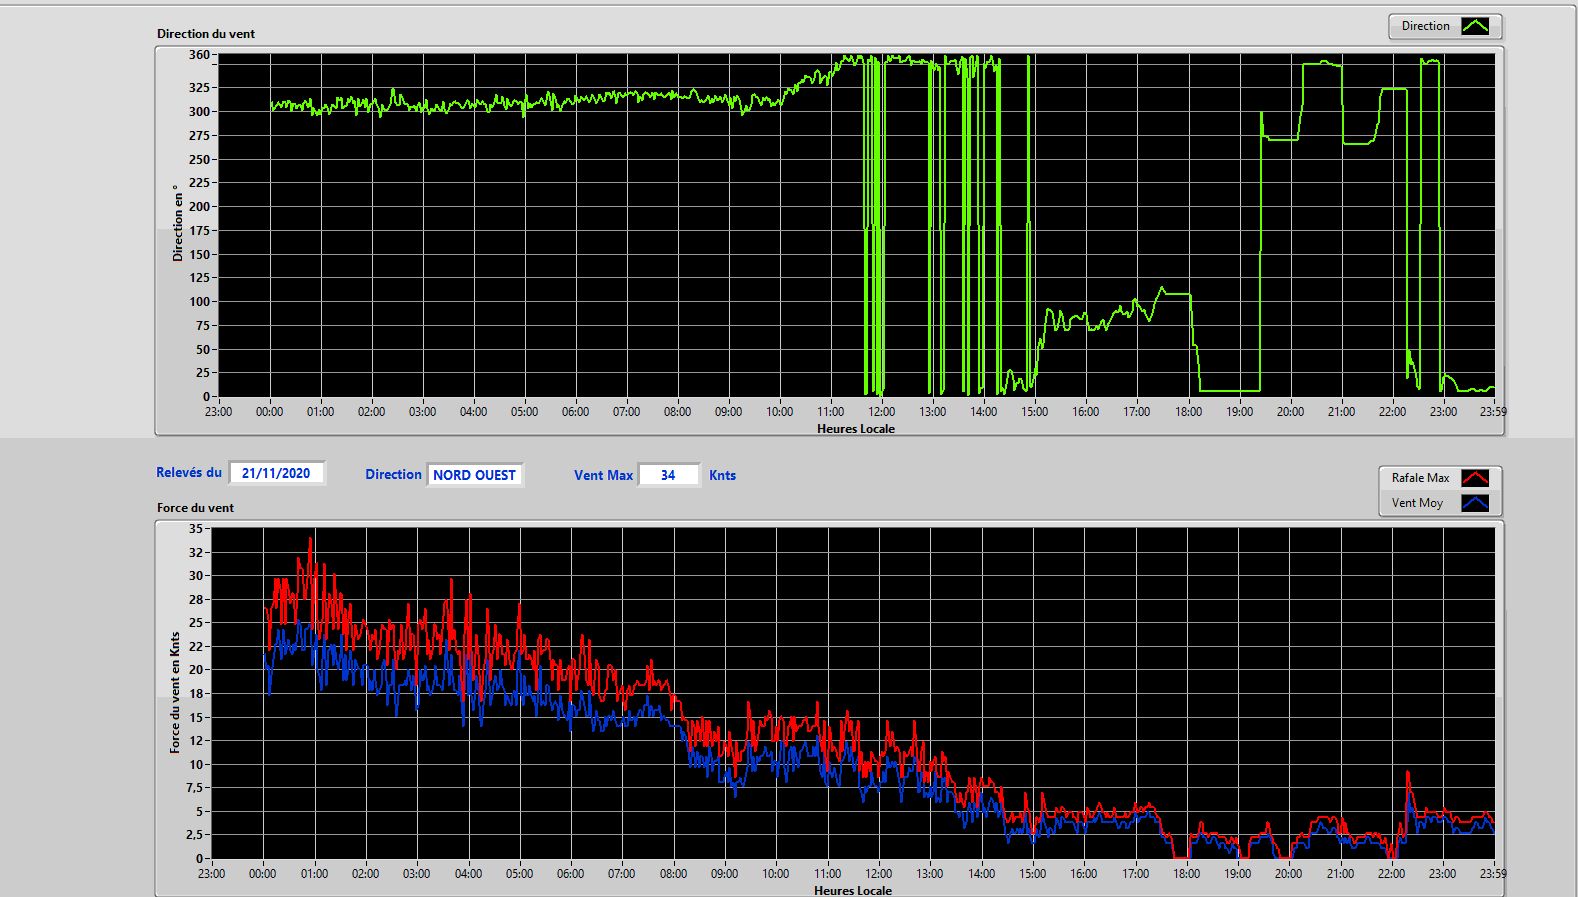This screenshot has height=897, width=1578.
Task: Click the 300 value on direction Y axis
Action: tap(199, 112)
